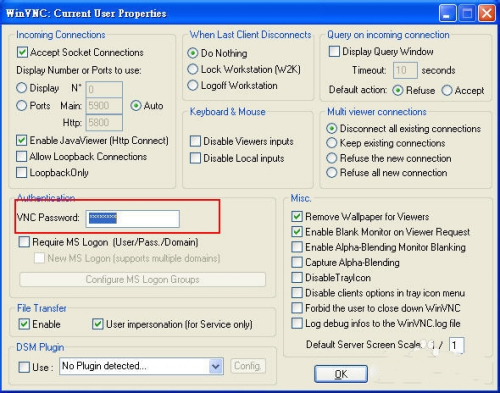Check the DSM Plugin Use checkbox
This screenshot has height=393, width=500.
coord(24,367)
